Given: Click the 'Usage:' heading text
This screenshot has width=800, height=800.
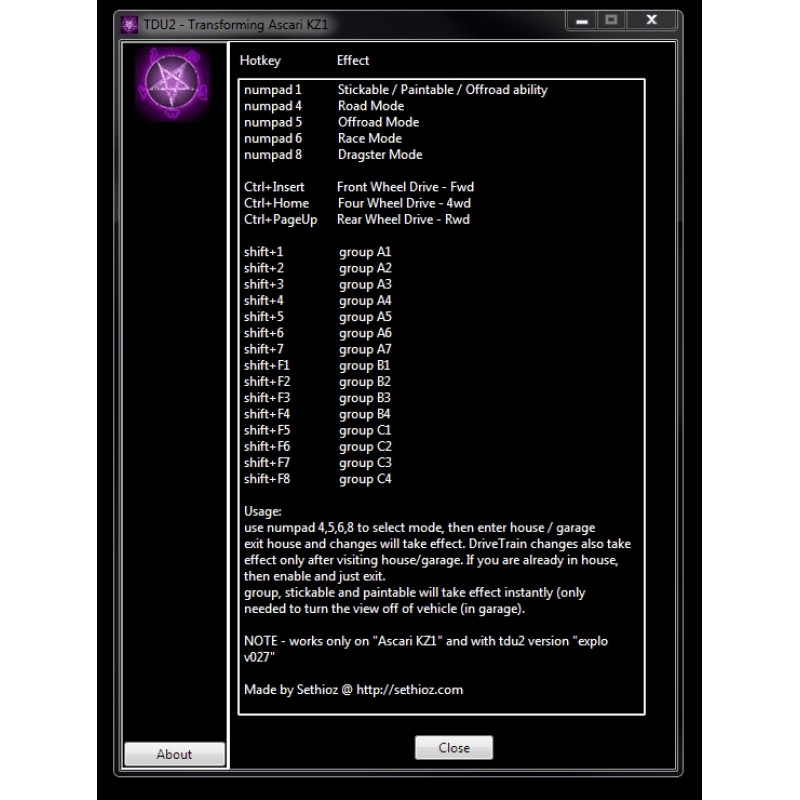Looking at the screenshot, I should click(x=262, y=512).
